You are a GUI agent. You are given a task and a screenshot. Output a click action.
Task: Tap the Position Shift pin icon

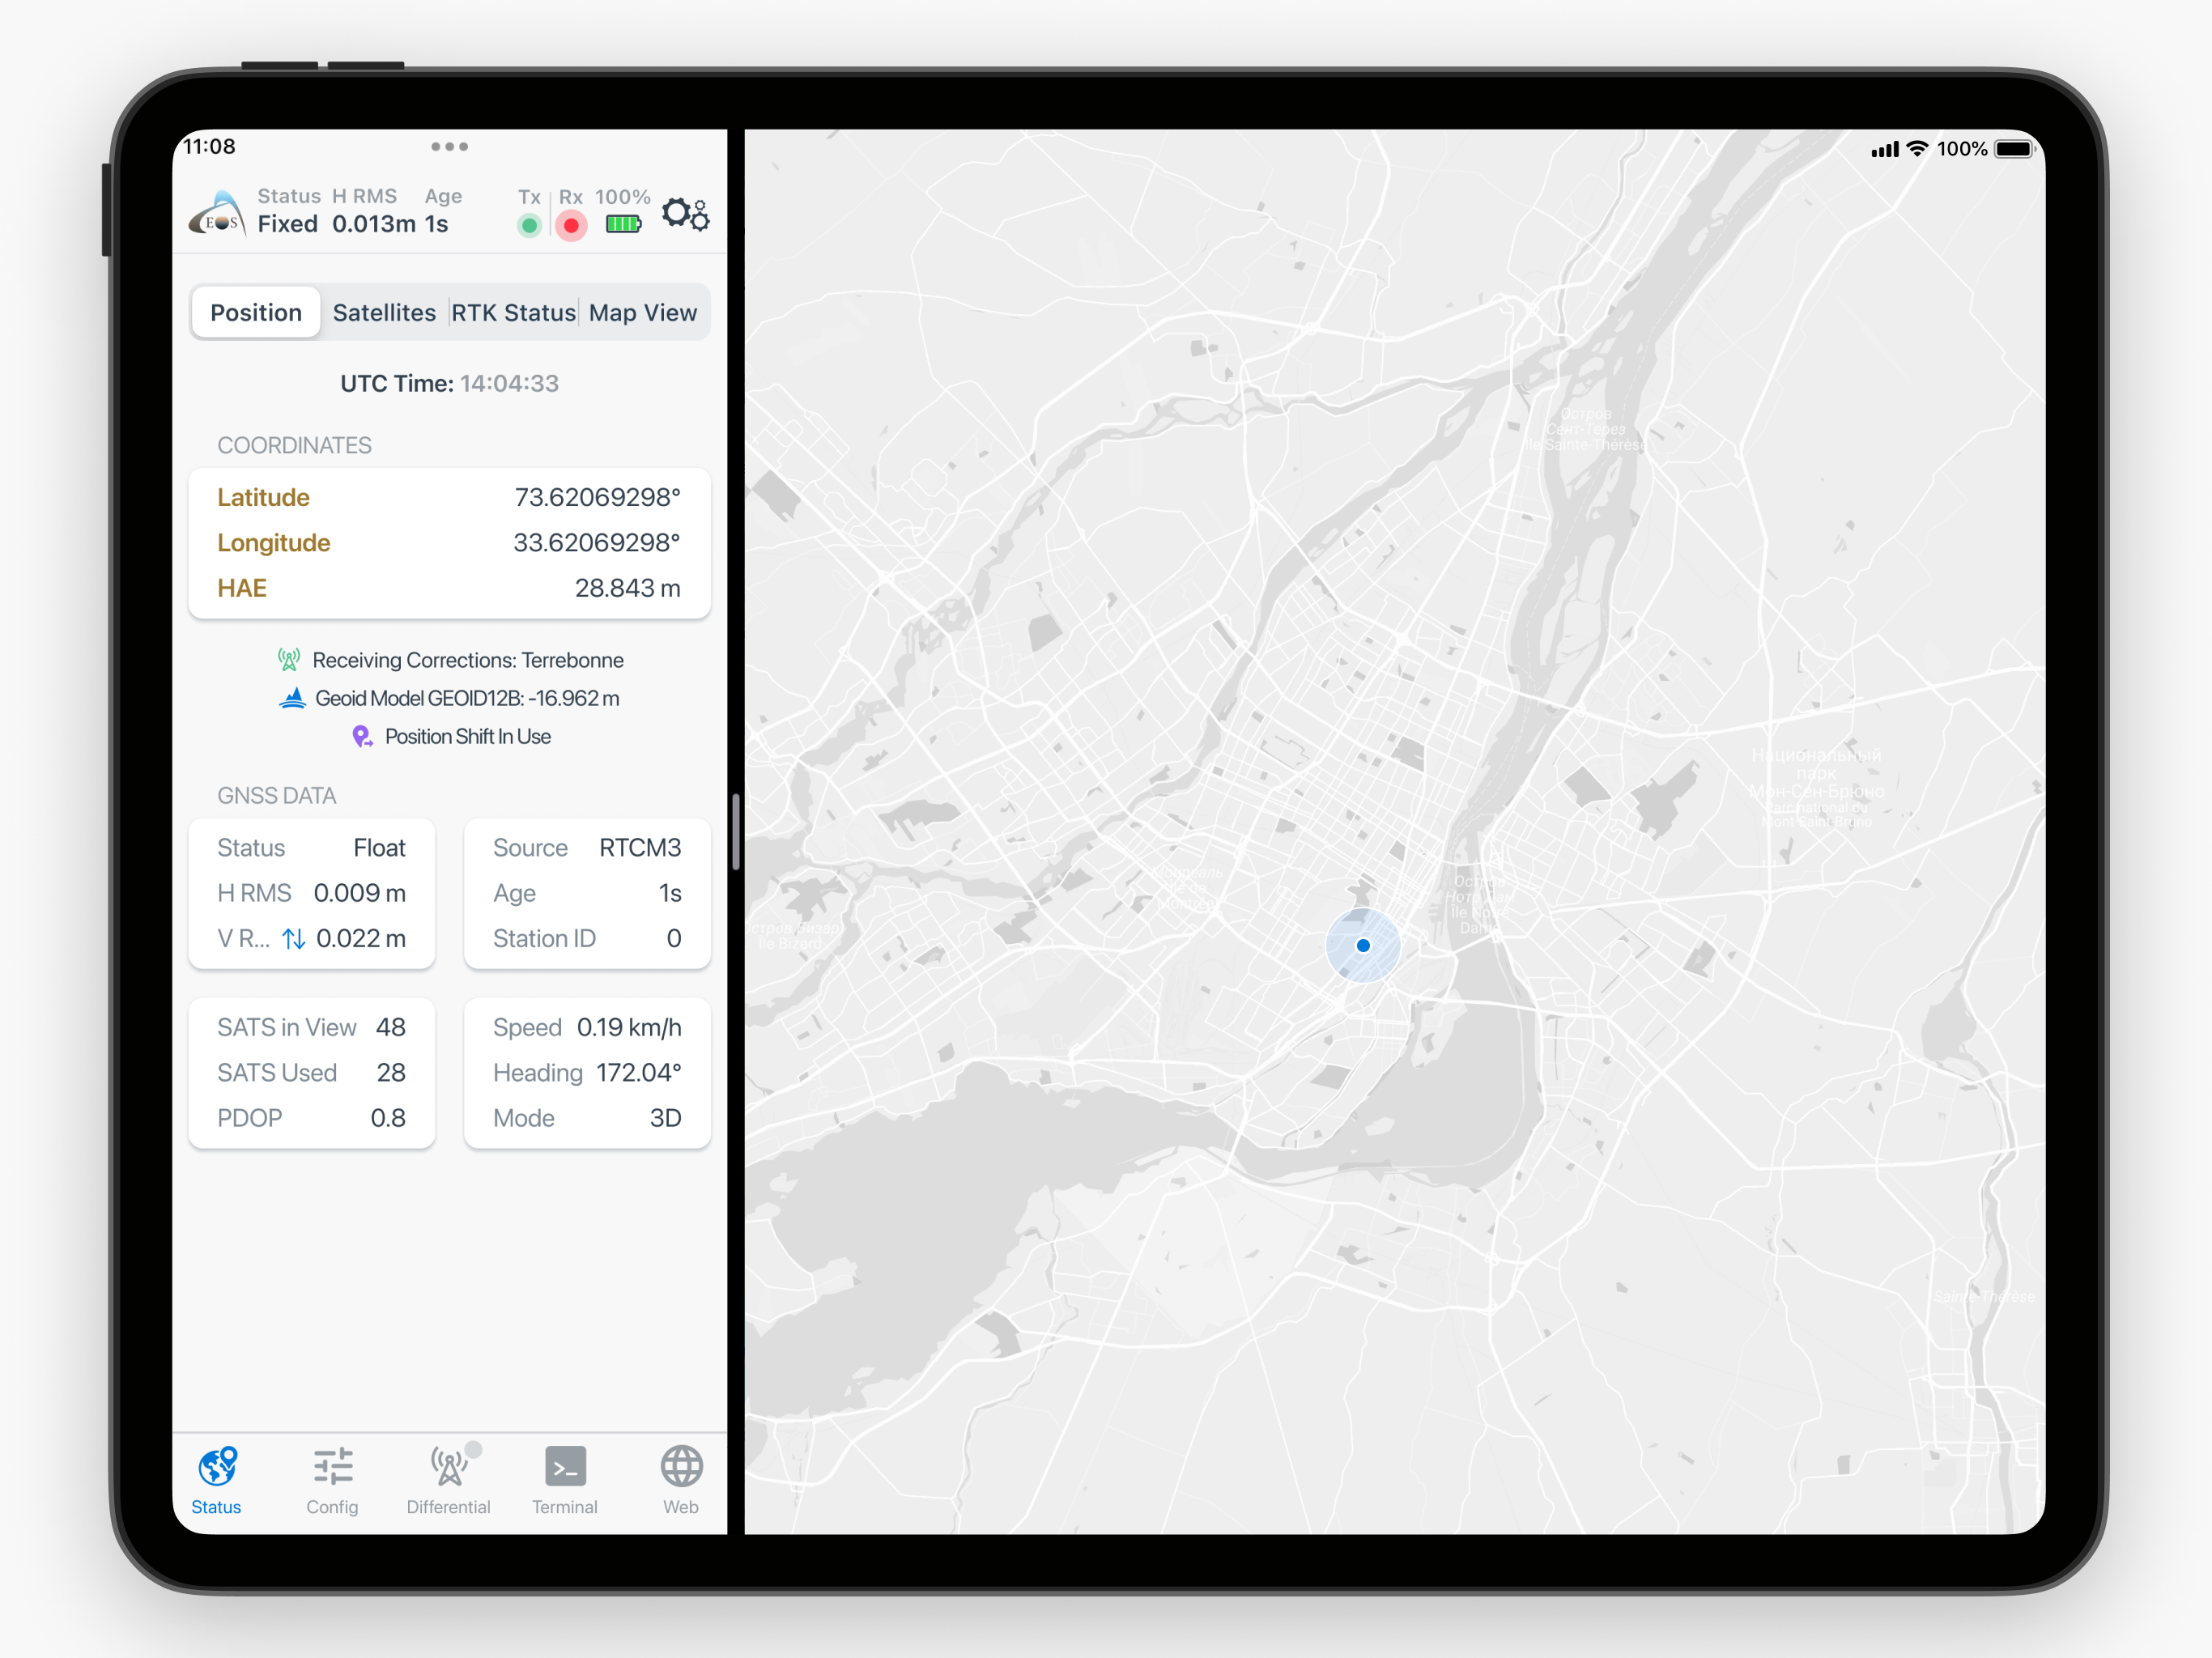[362, 737]
